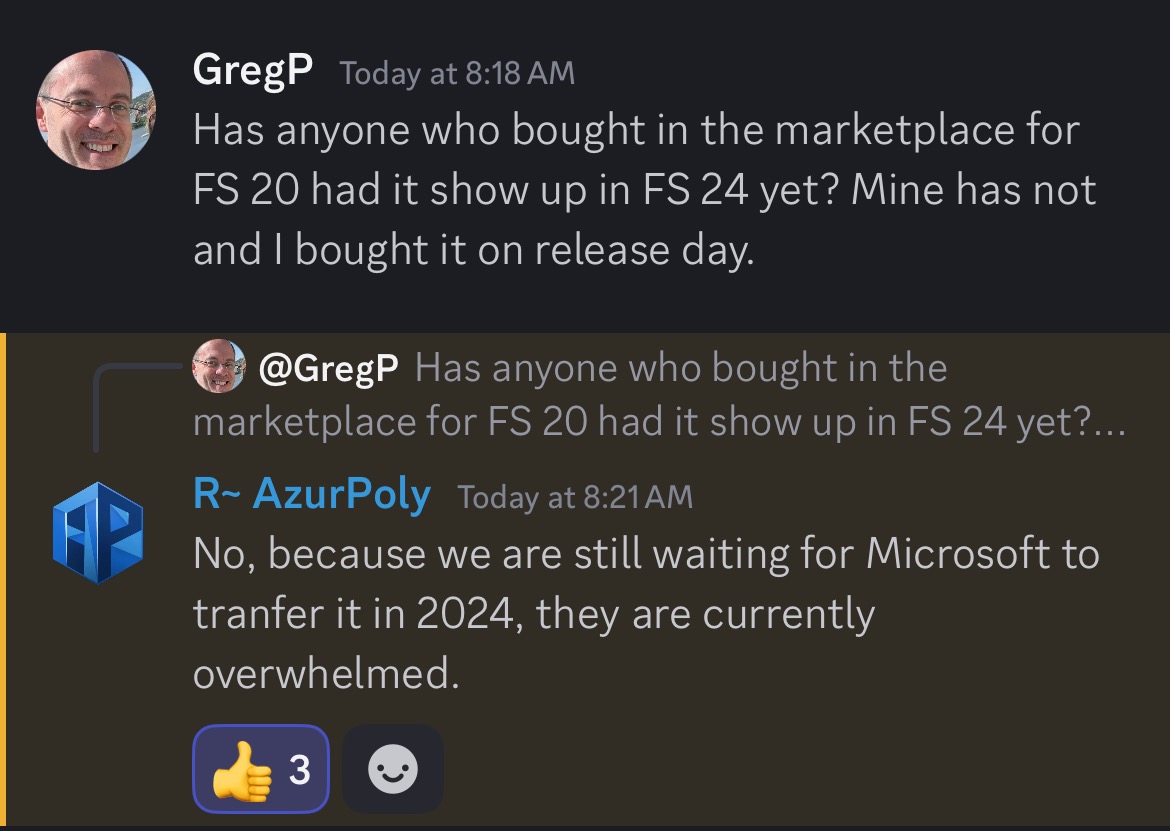Click 'and I bought it on release day.' line
Screen dimensions: 1170x831
point(474,249)
